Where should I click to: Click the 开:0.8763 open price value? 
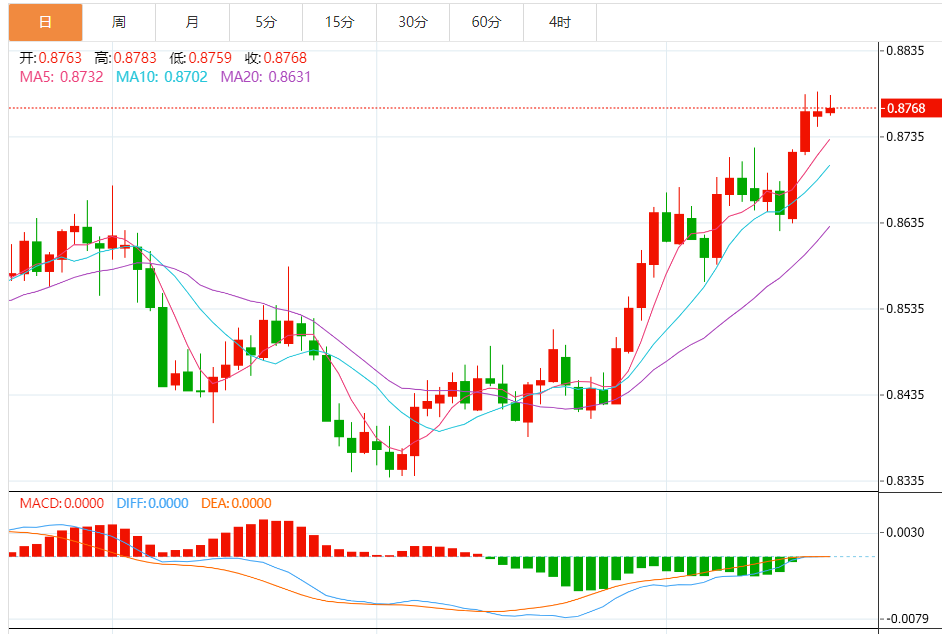point(50,58)
